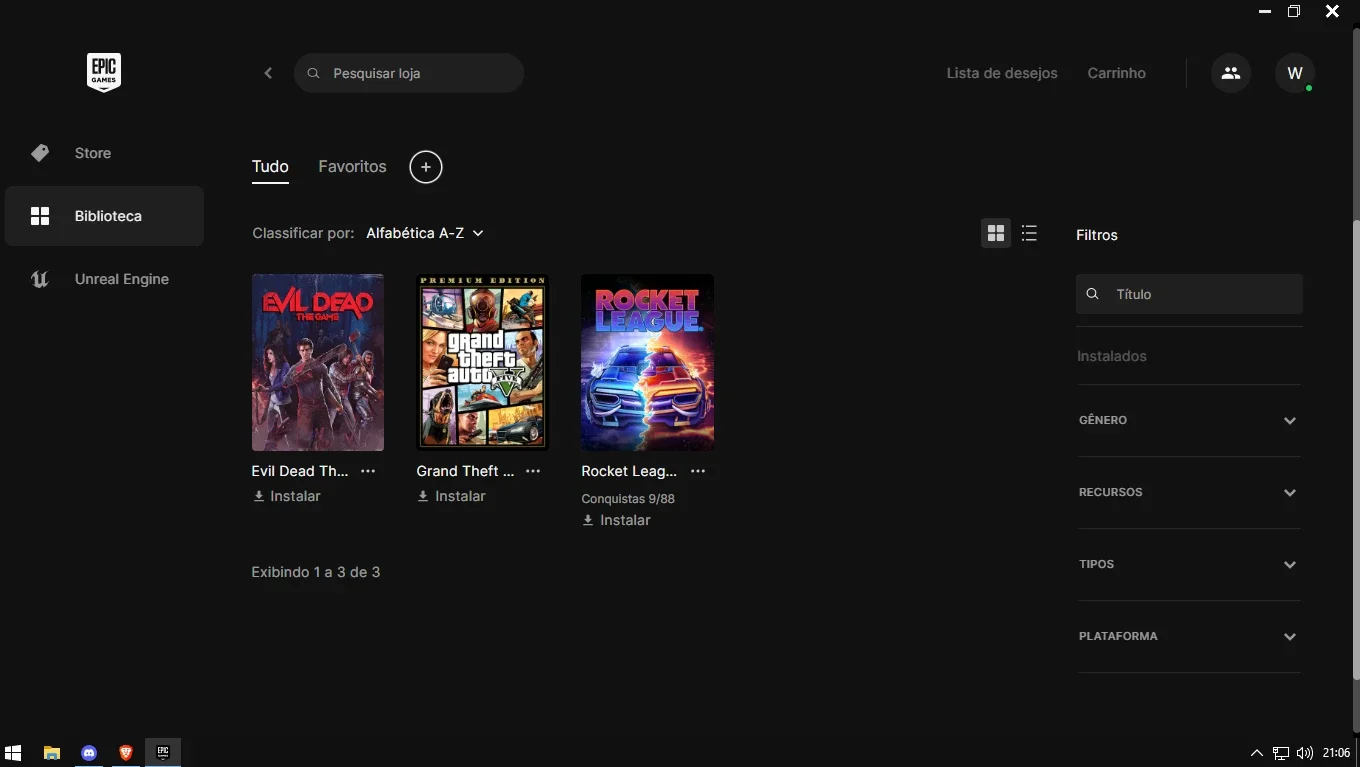Click the Conquistas 9/88 text
This screenshot has width=1360, height=767.
(628, 498)
